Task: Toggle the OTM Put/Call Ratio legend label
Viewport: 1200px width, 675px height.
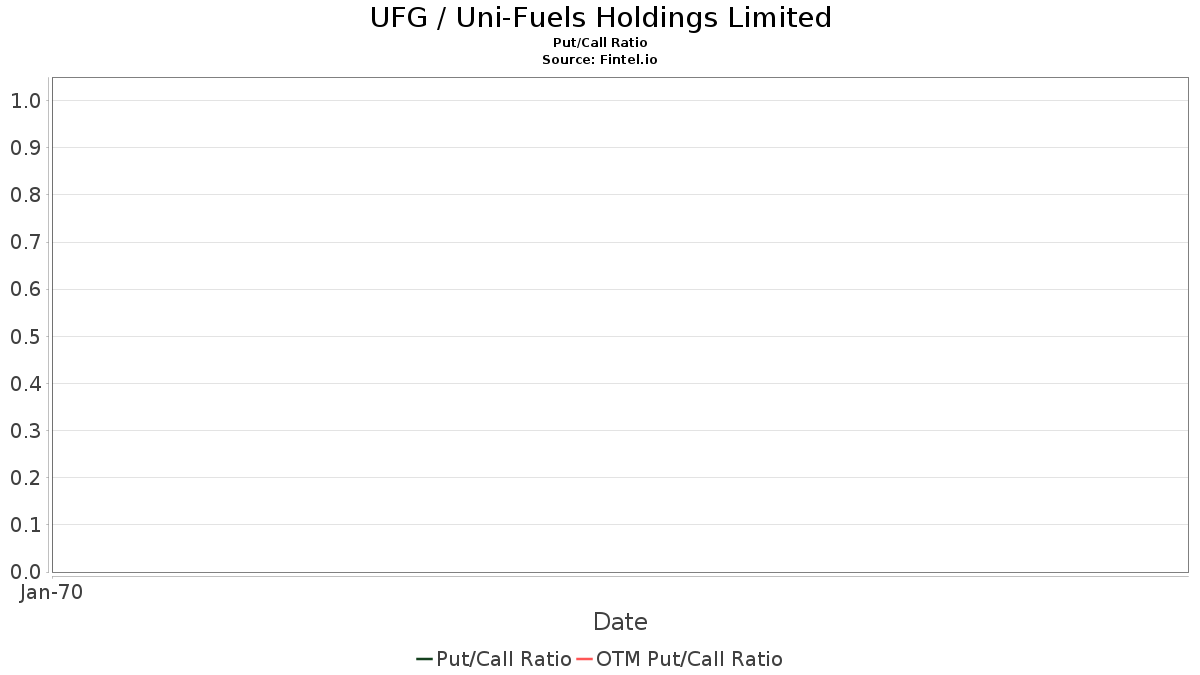Action: click(x=689, y=659)
